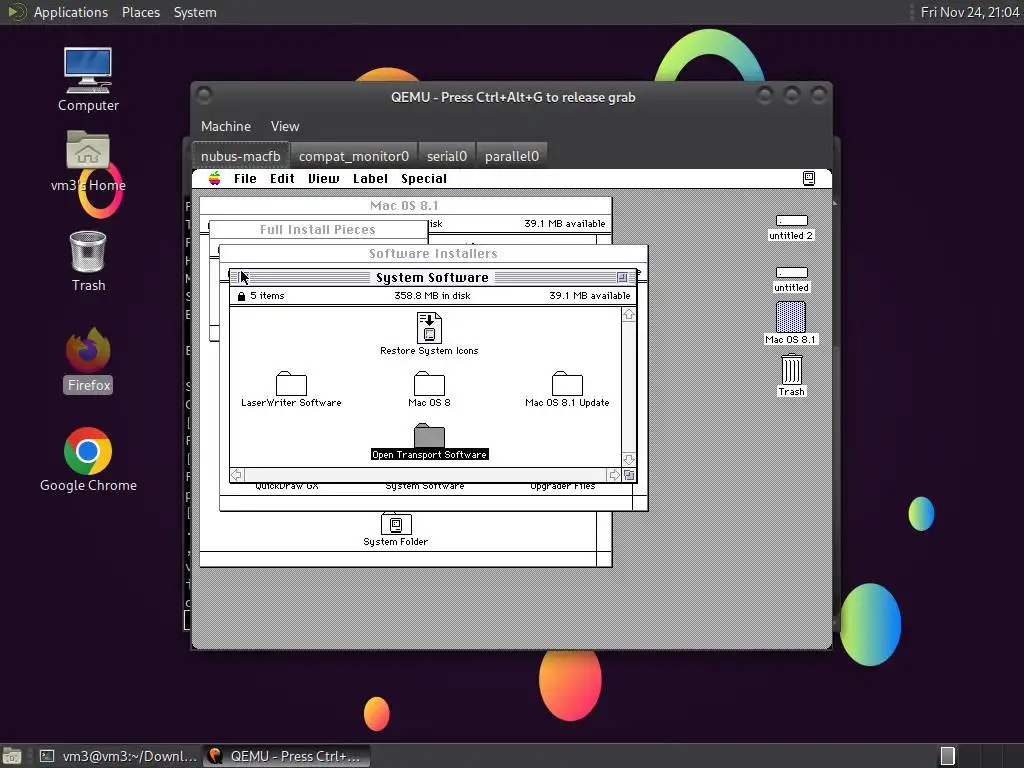This screenshot has width=1024, height=768.
Task: Click the vertical scrollbar down arrow
Action: [x=629, y=460]
